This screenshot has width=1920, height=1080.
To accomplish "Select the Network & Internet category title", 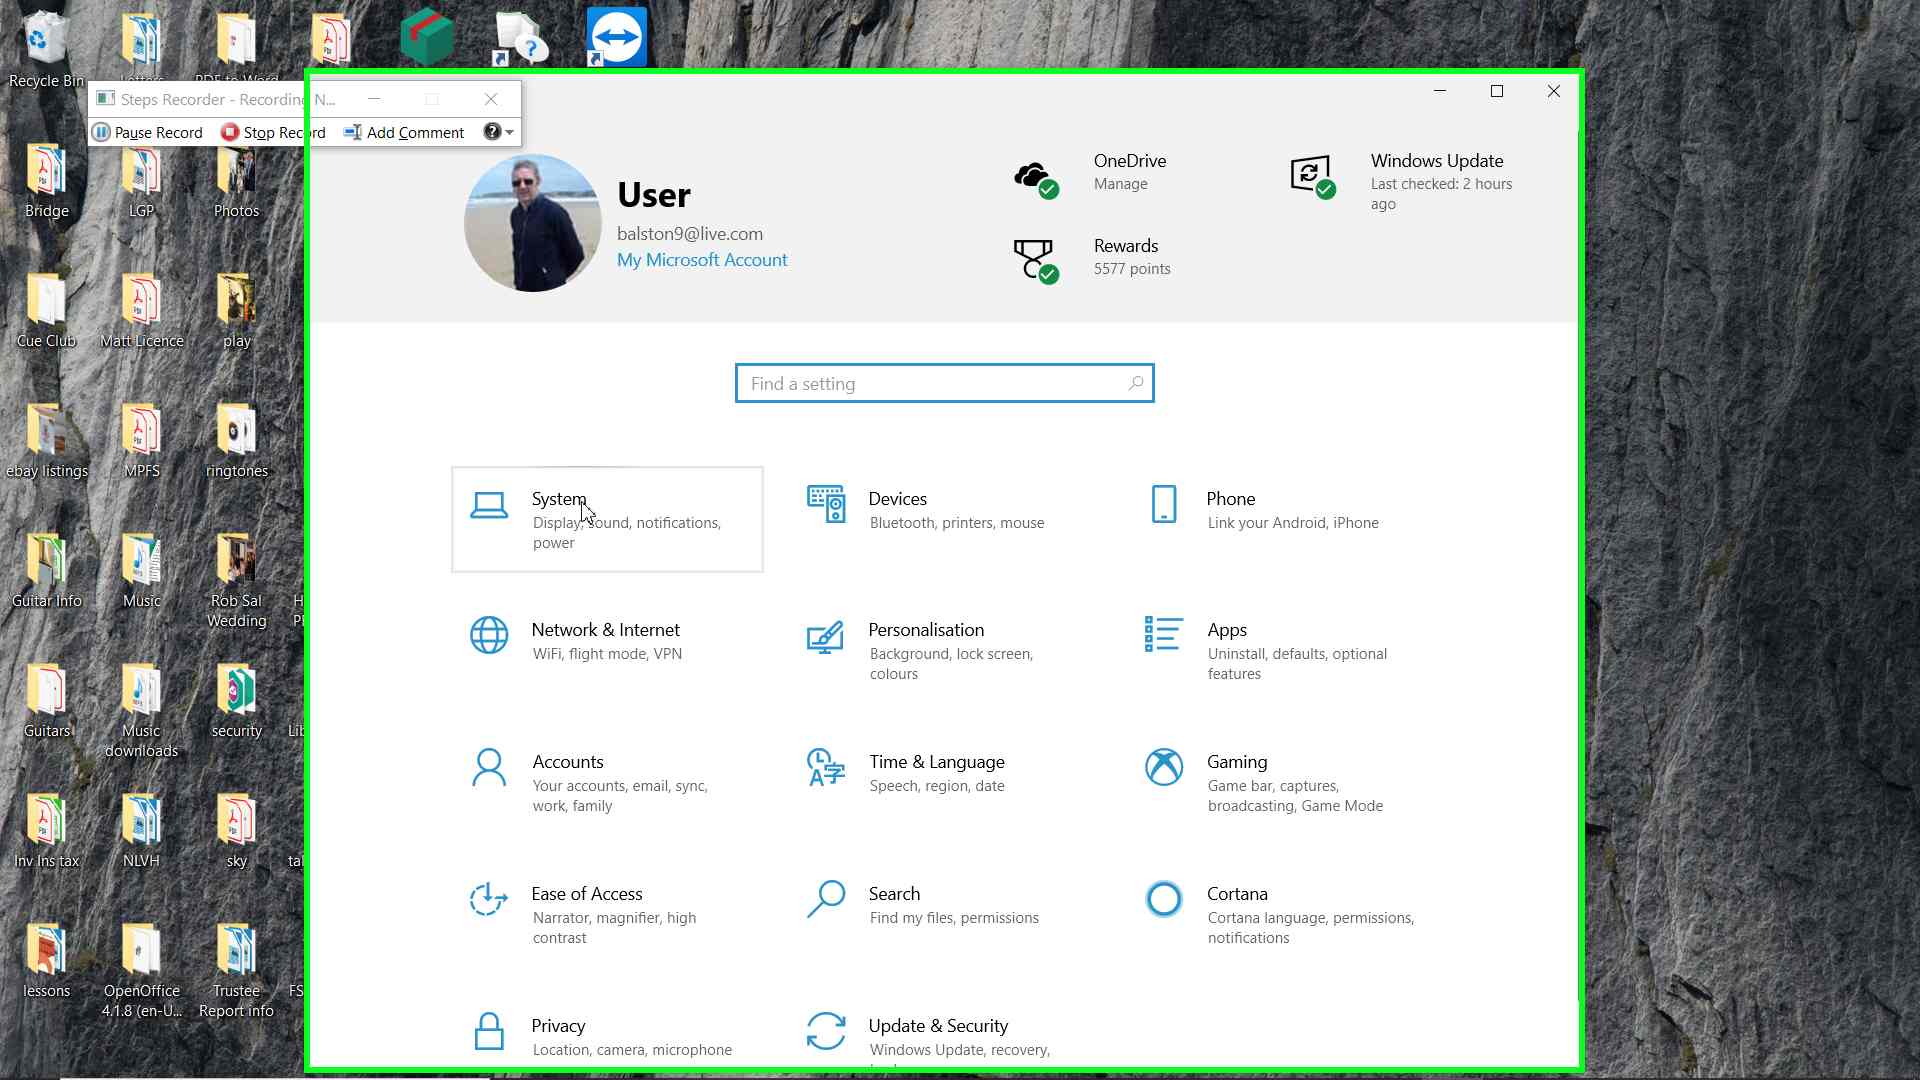I will pos(605,630).
